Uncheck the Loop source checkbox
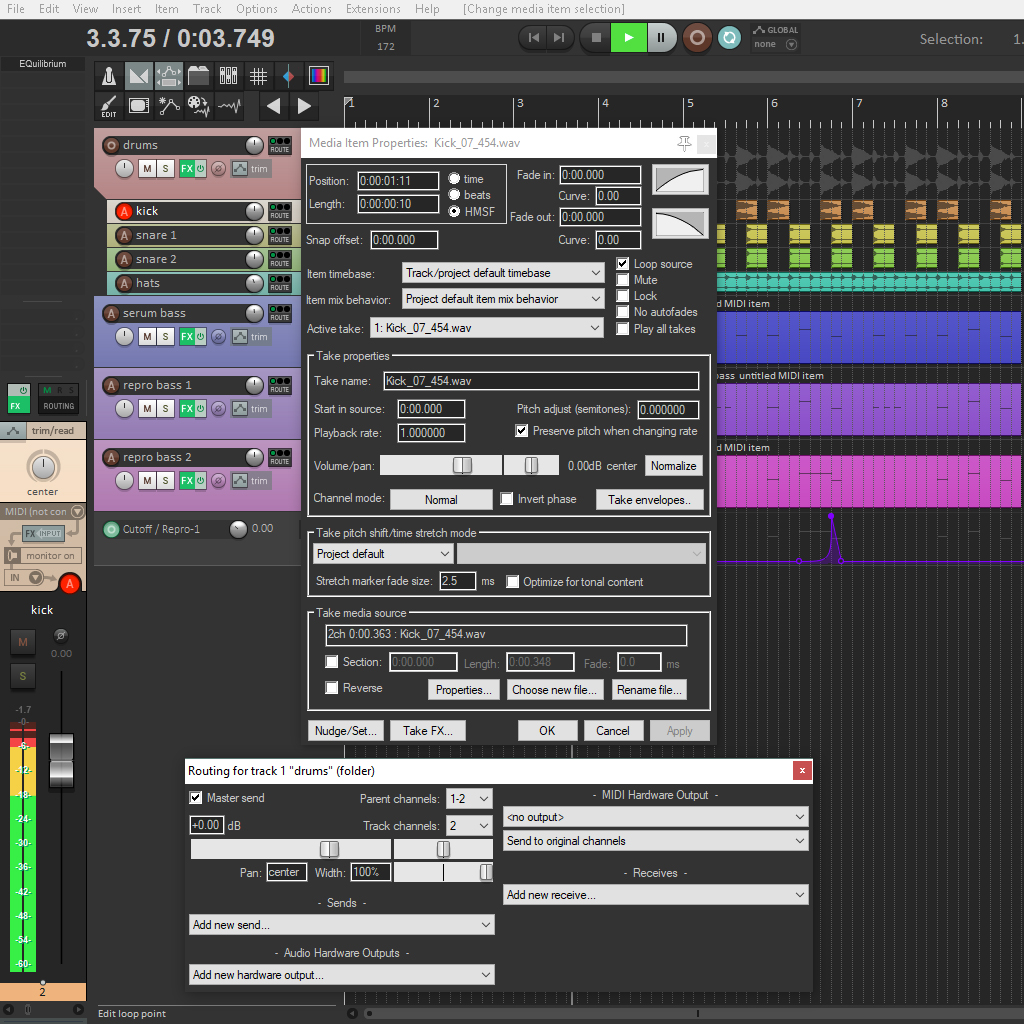The image size is (1024, 1024). coord(625,264)
